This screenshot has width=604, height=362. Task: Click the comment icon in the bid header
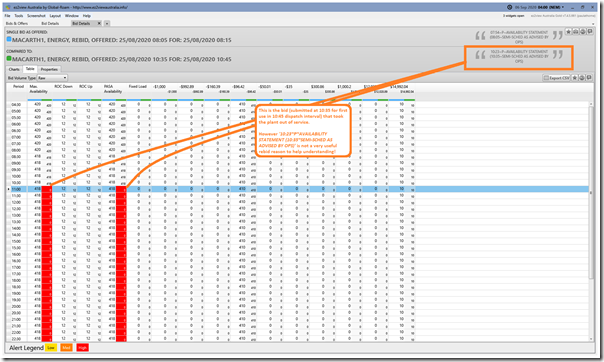point(590,32)
